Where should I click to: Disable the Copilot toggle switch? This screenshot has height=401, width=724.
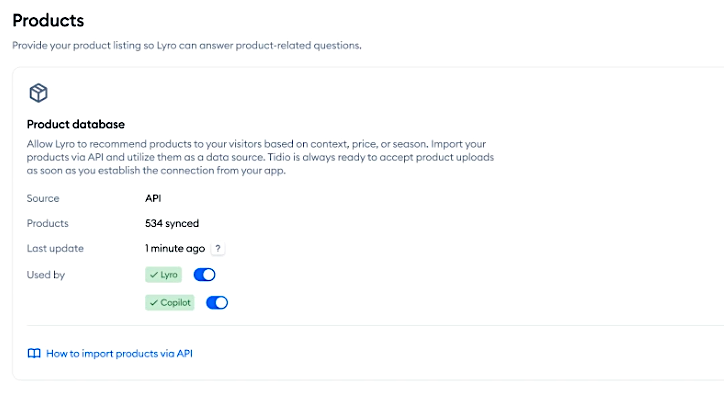pos(217,303)
